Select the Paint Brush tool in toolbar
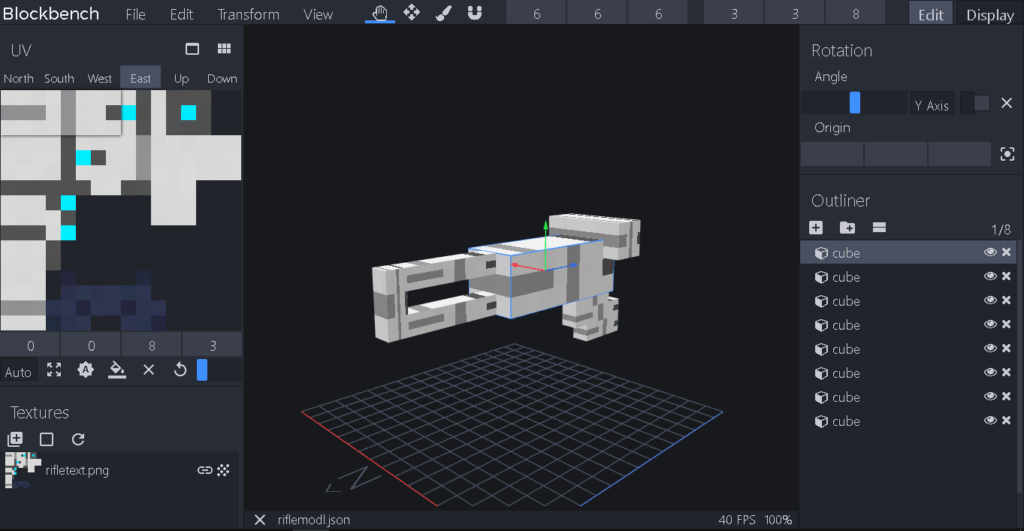 [444, 13]
